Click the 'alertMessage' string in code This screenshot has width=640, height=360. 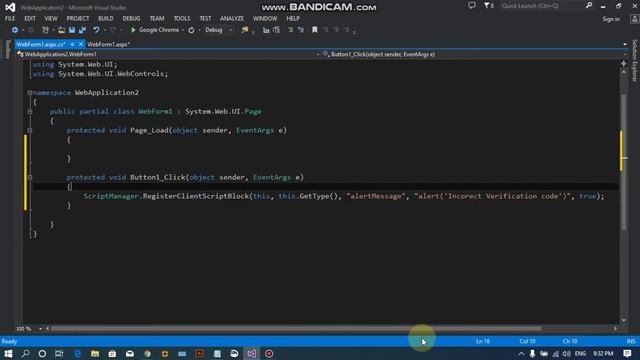376,196
